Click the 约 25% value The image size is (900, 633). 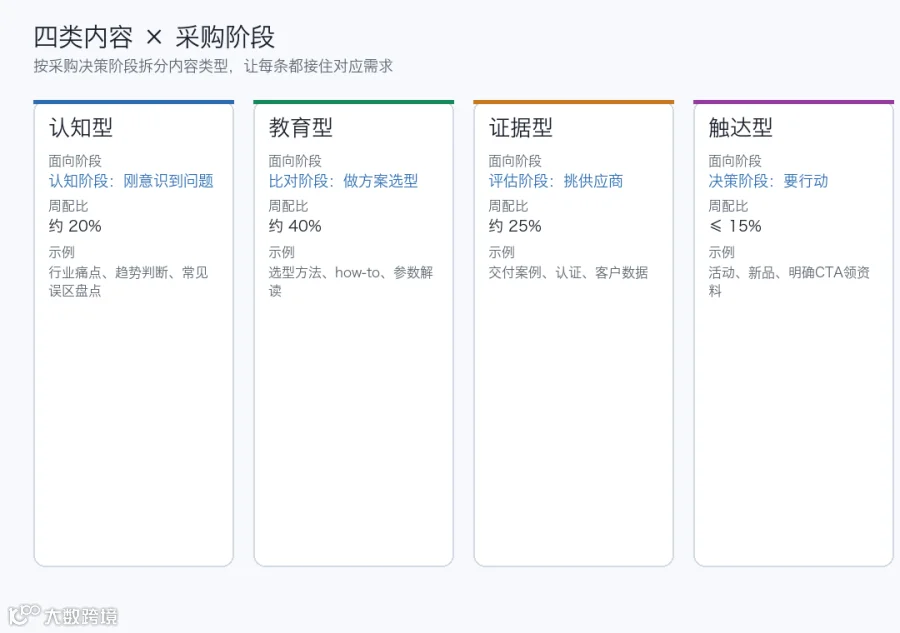(515, 226)
